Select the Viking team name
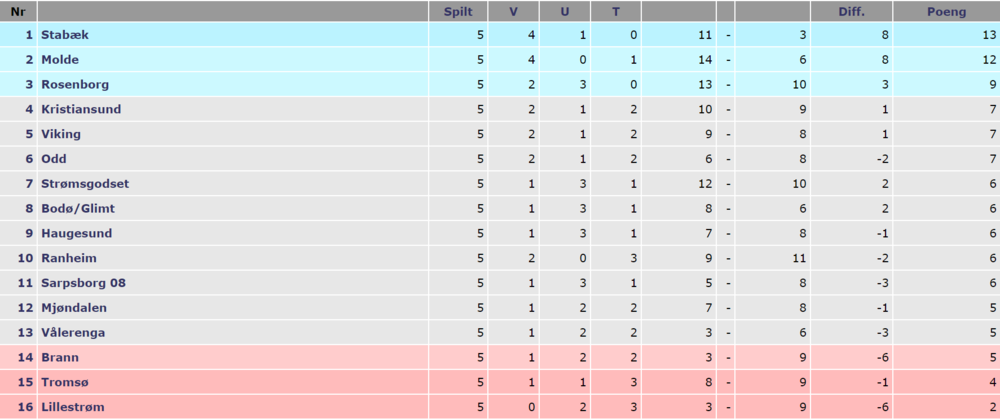 61,135
